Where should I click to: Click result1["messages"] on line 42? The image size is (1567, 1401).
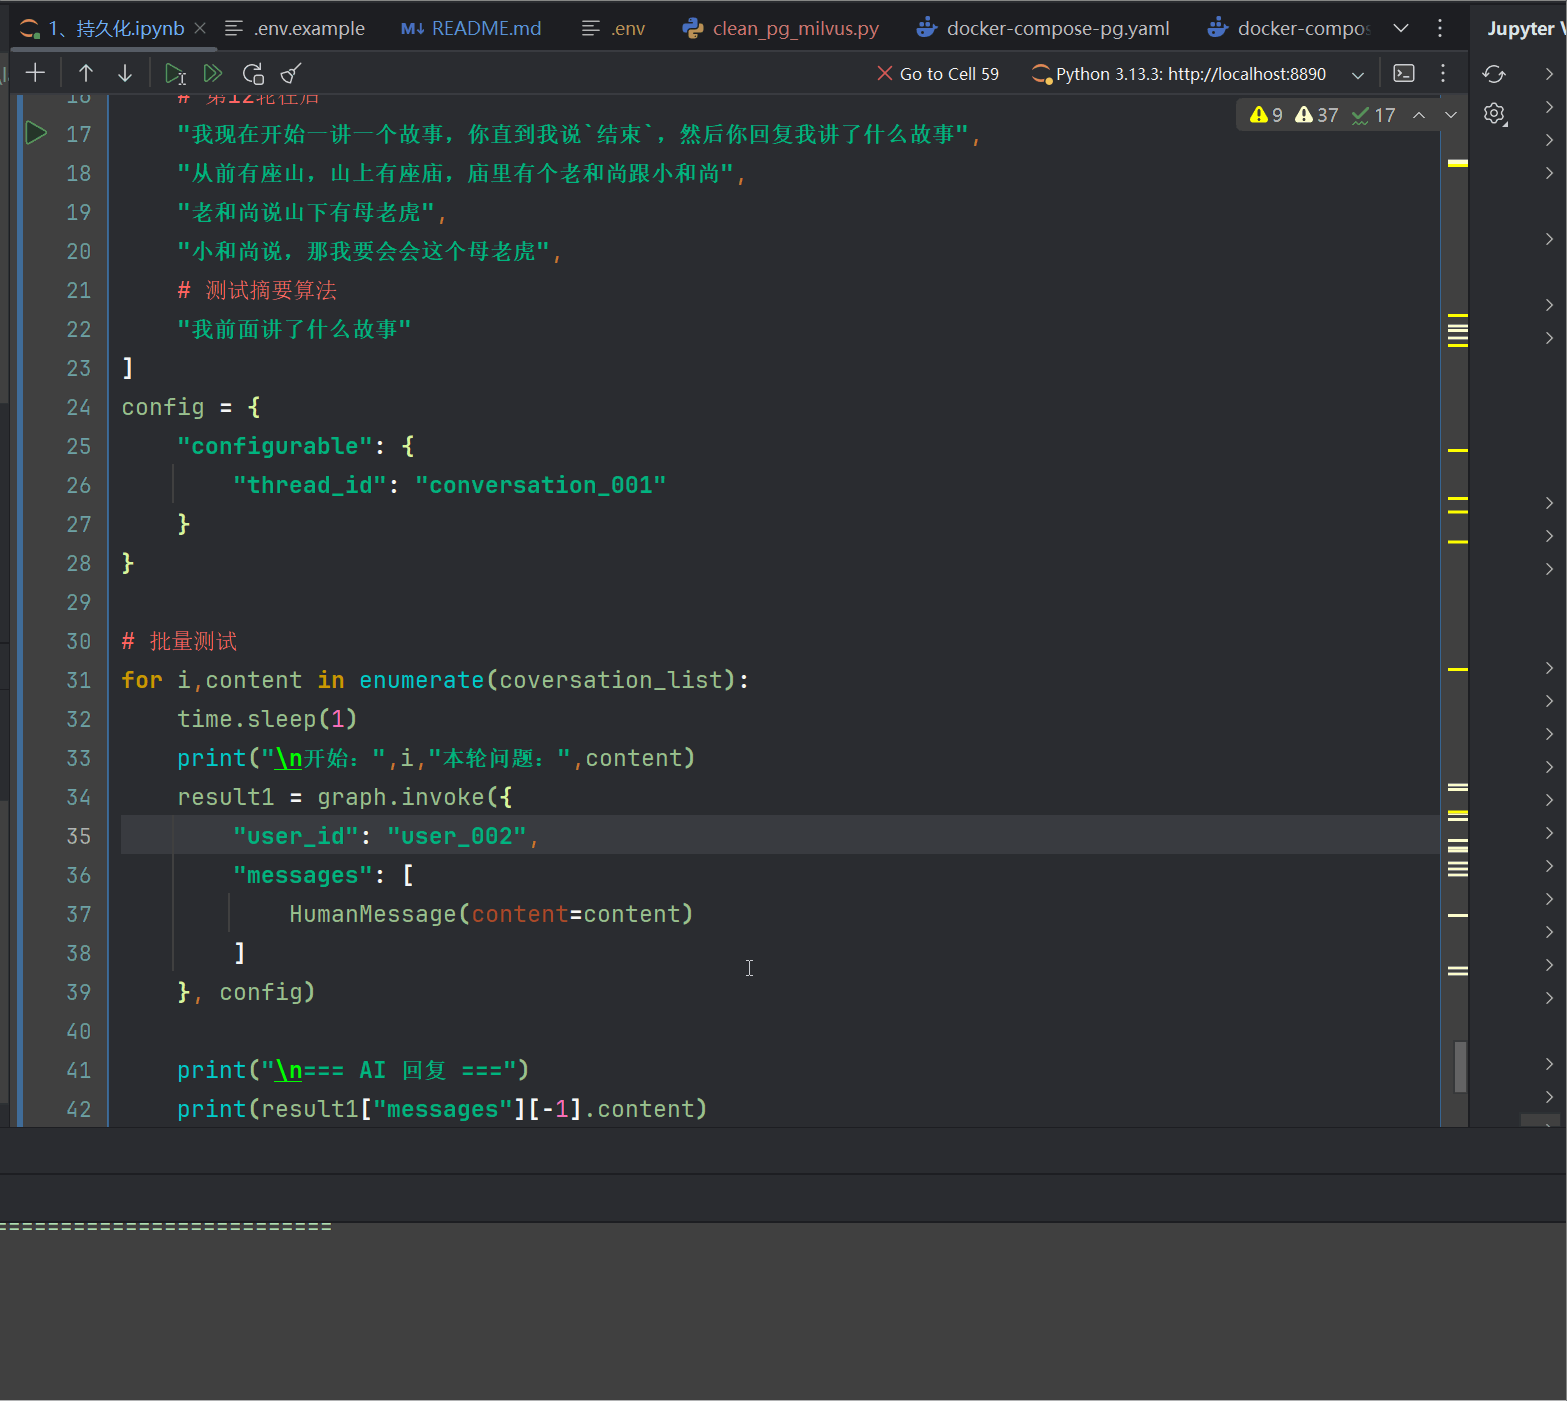(x=394, y=1109)
